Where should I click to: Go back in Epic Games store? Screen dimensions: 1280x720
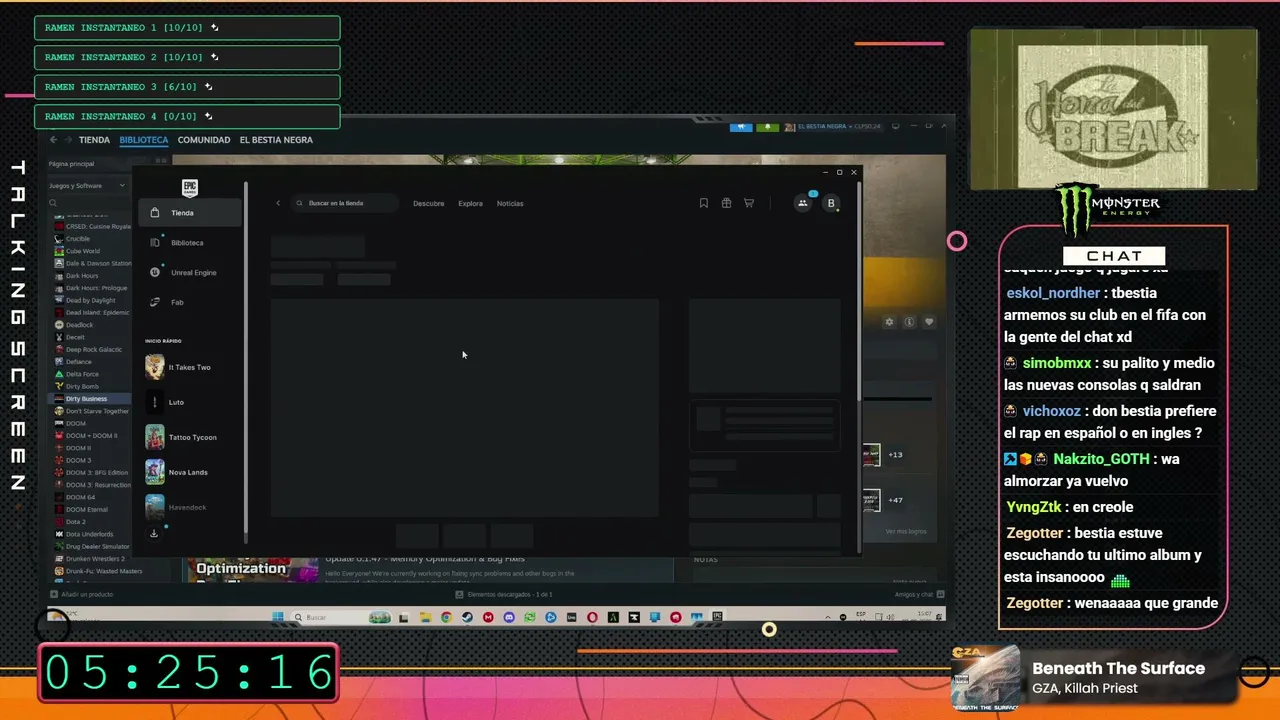pyautogui.click(x=278, y=203)
